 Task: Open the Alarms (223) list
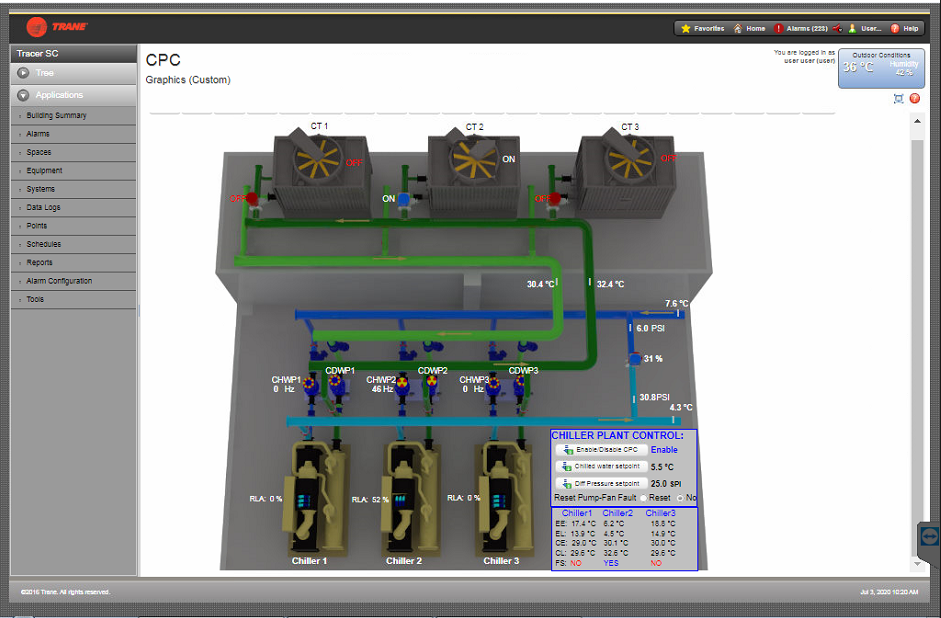coord(801,28)
